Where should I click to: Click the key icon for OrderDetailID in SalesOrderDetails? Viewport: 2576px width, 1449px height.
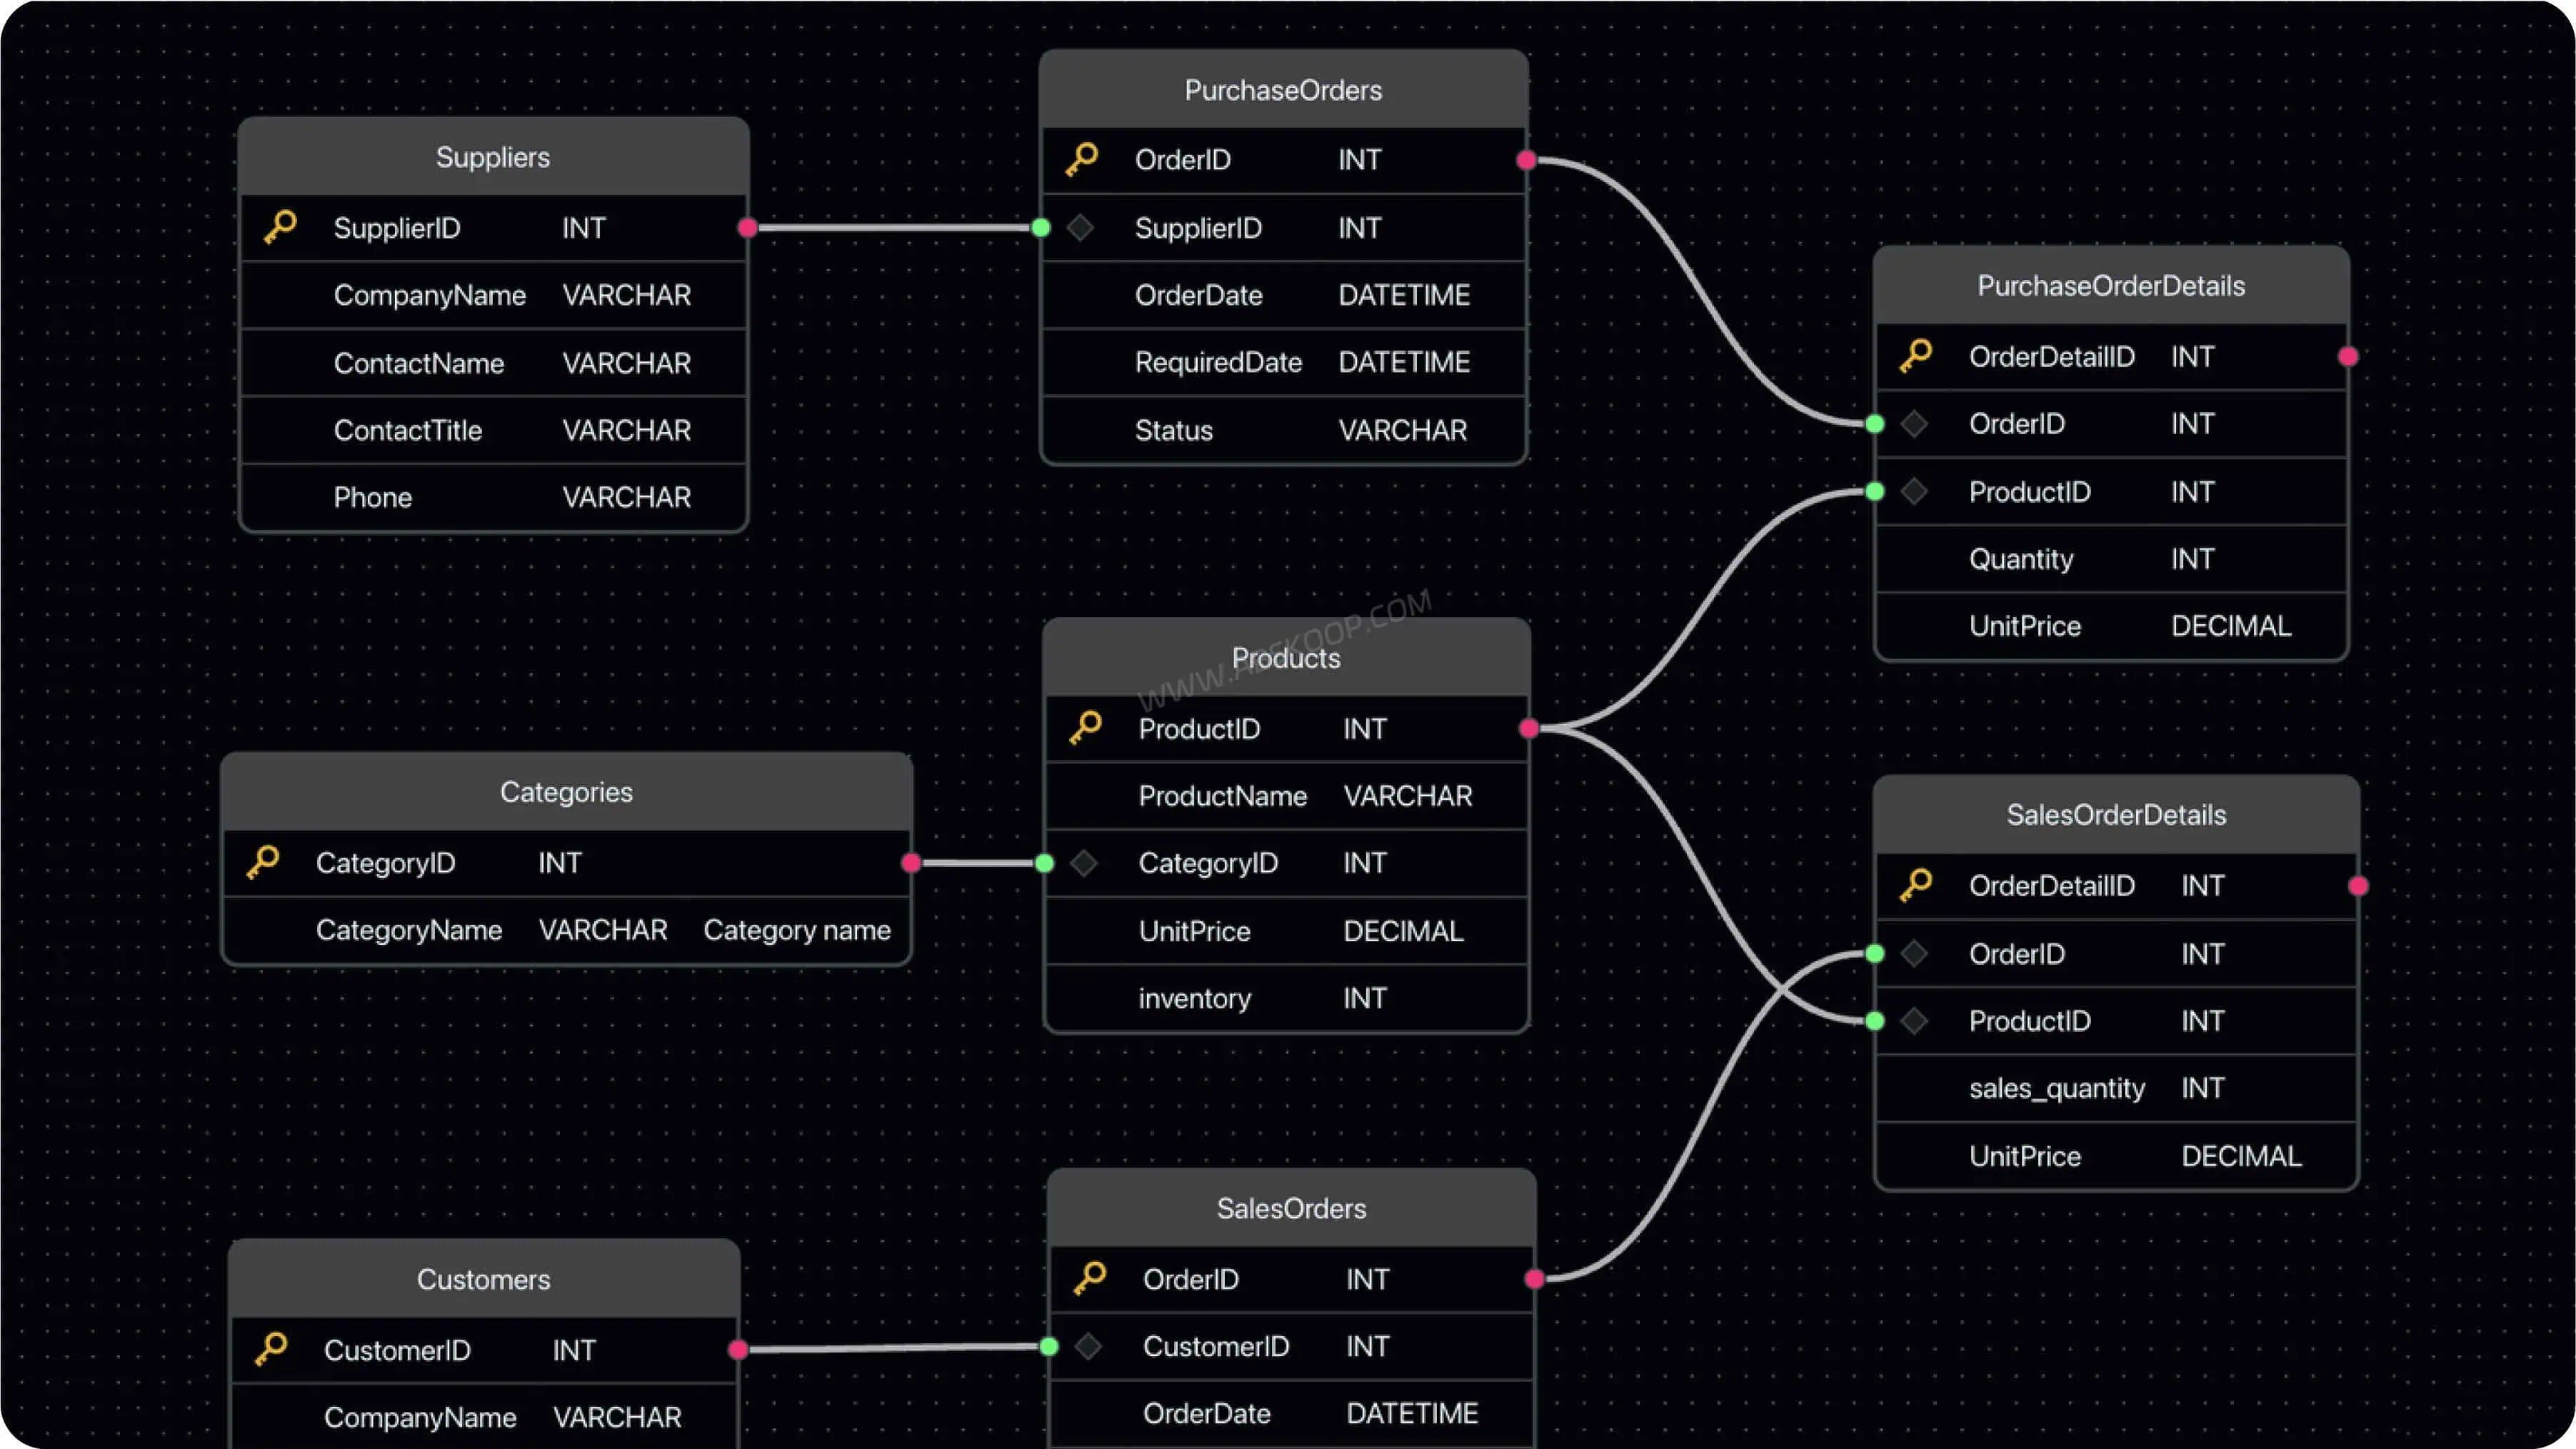pyautogui.click(x=1916, y=885)
